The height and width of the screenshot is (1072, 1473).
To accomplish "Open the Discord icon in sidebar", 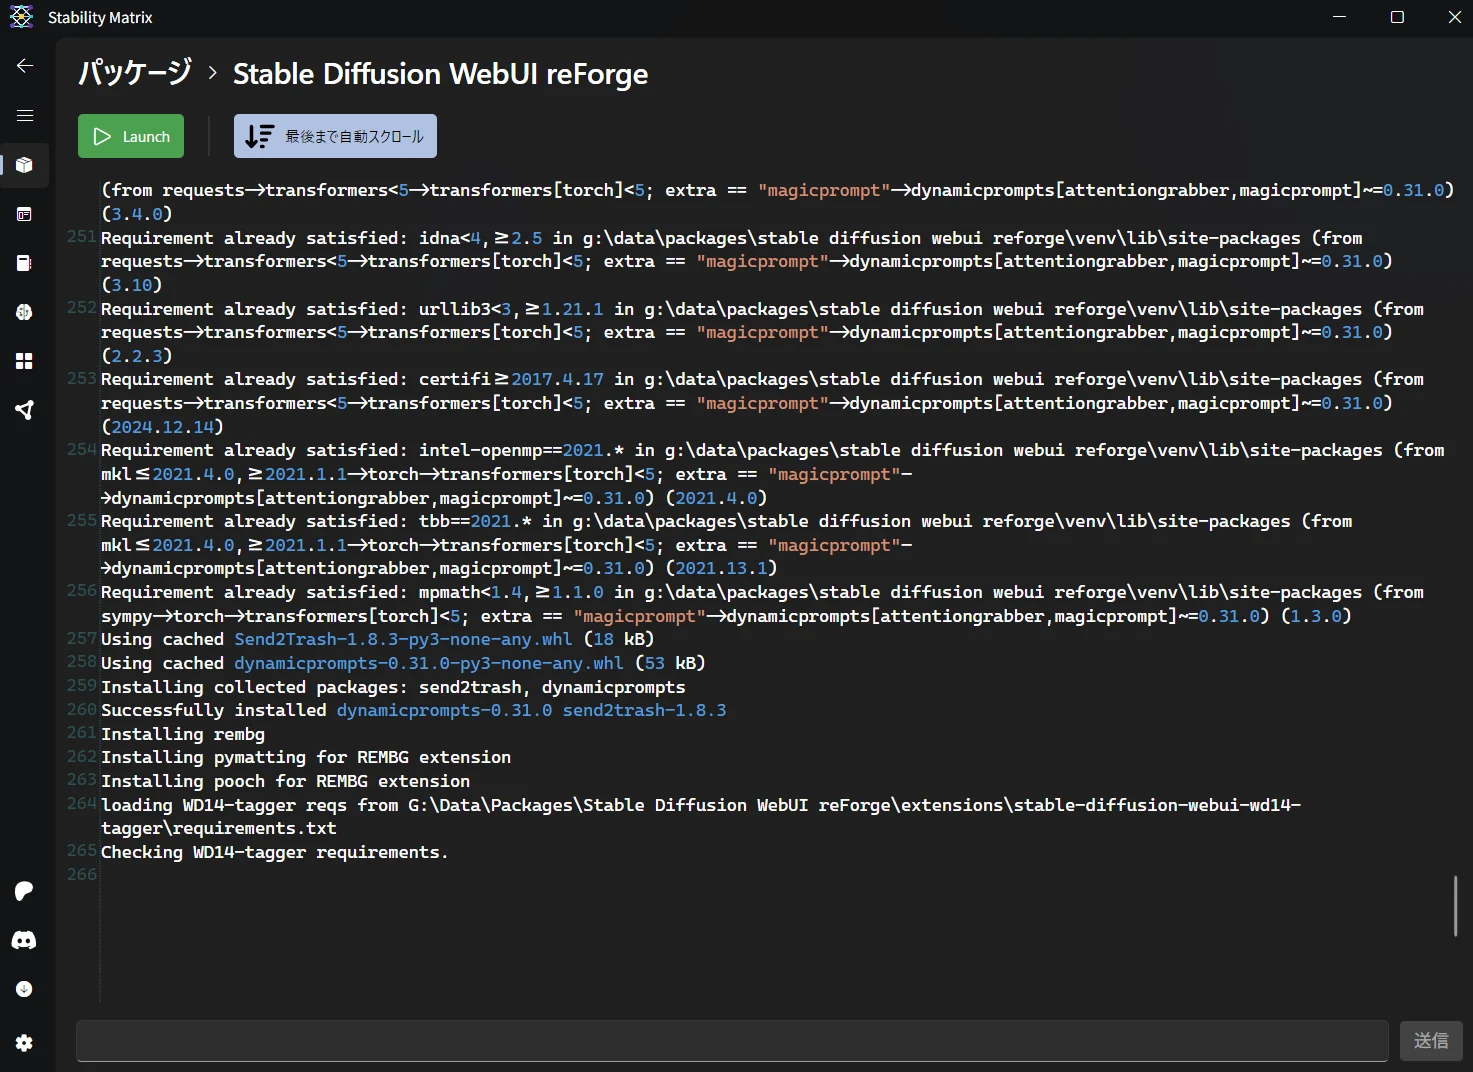I will [x=25, y=940].
